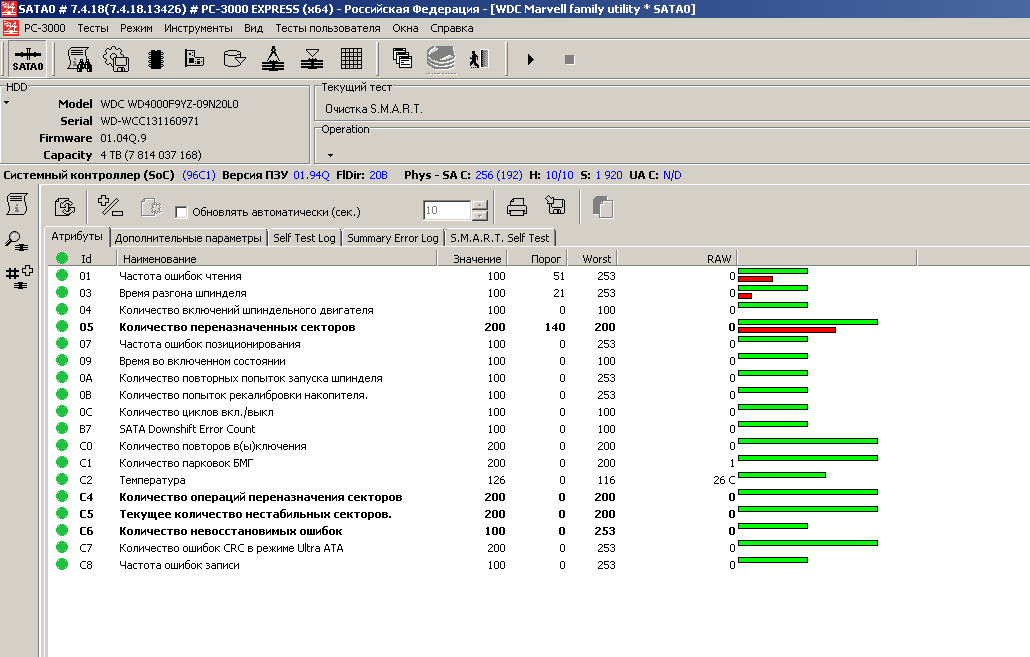Viewport: 1030px width, 657px height.
Task: Open the Справка menu
Action: [452, 28]
